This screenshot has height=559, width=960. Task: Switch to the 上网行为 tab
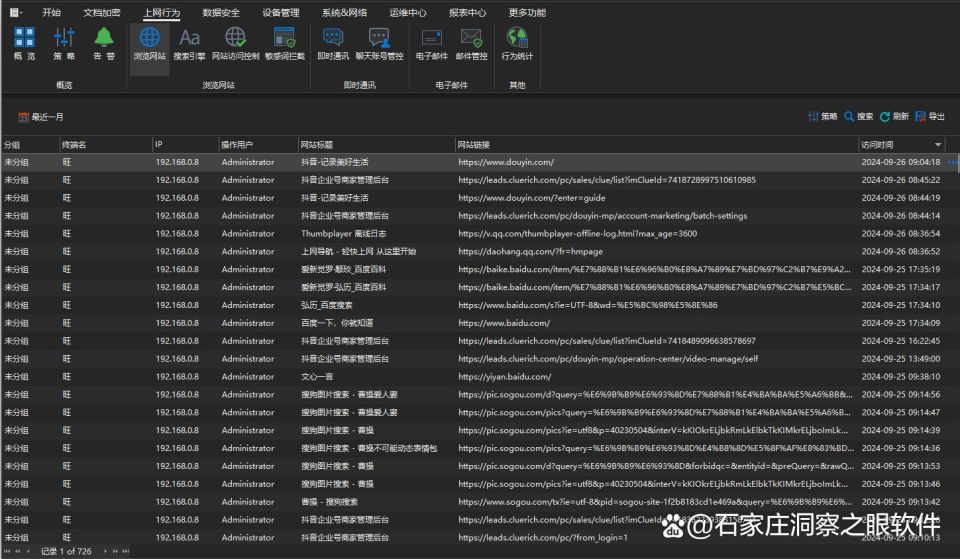[x=162, y=12]
